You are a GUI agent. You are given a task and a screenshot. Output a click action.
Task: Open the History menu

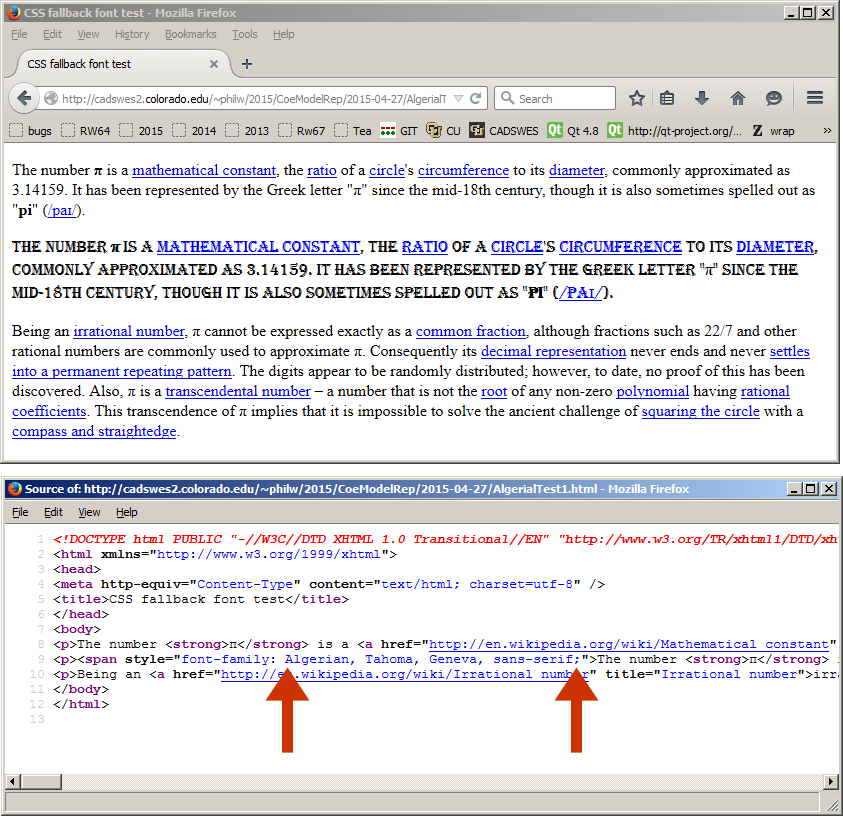(x=132, y=34)
